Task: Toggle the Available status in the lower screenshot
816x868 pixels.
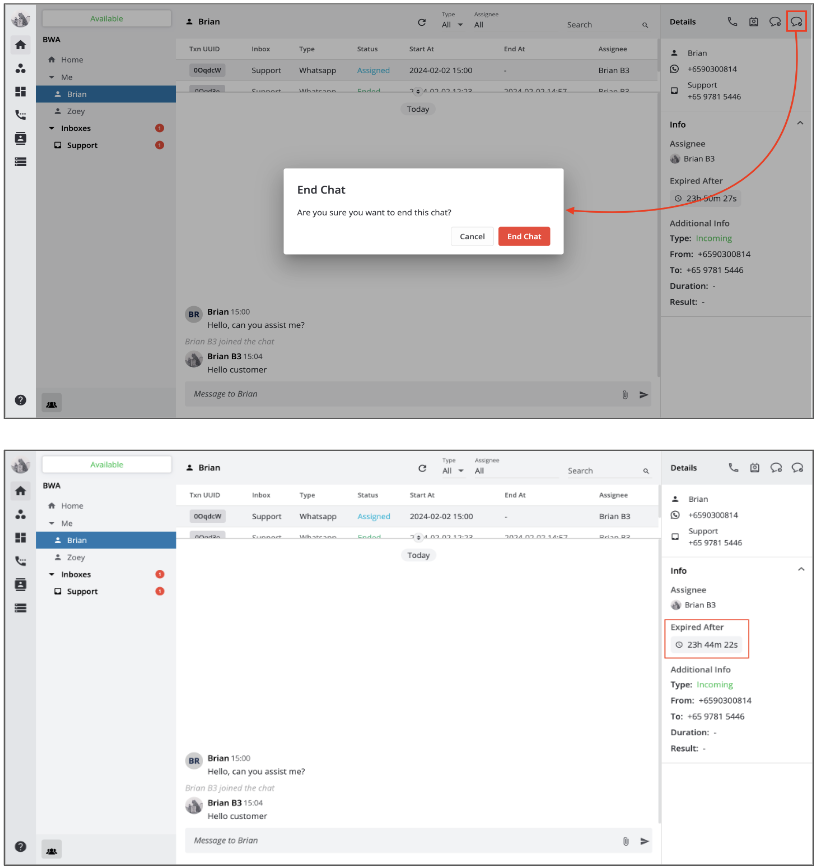Action: click(107, 464)
